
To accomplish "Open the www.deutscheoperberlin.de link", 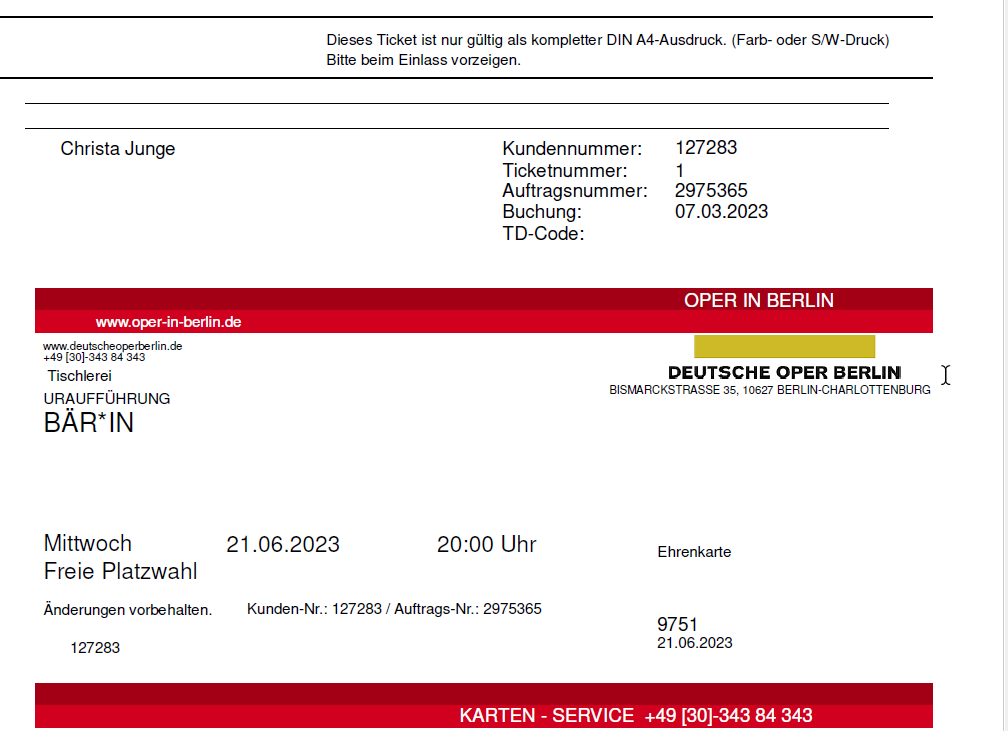I will pos(112,346).
